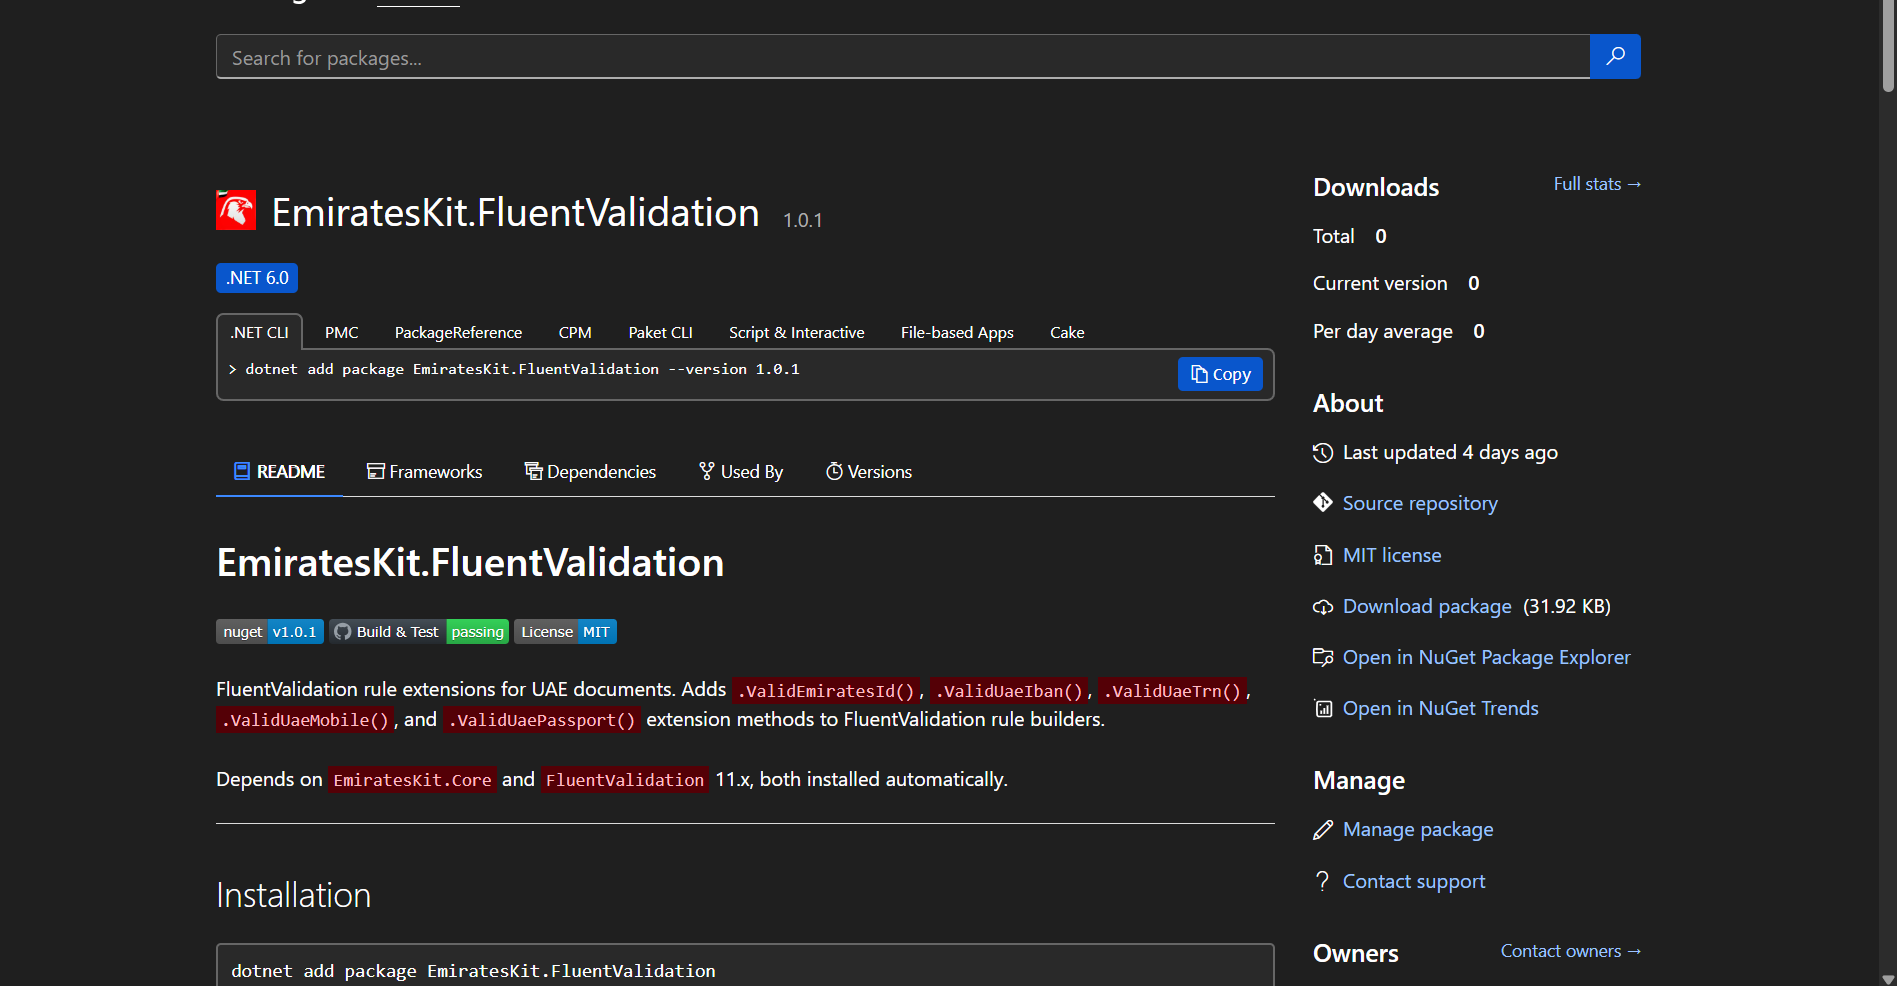Click the Download package globe icon
1897x986 pixels.
coord(1323,607)
